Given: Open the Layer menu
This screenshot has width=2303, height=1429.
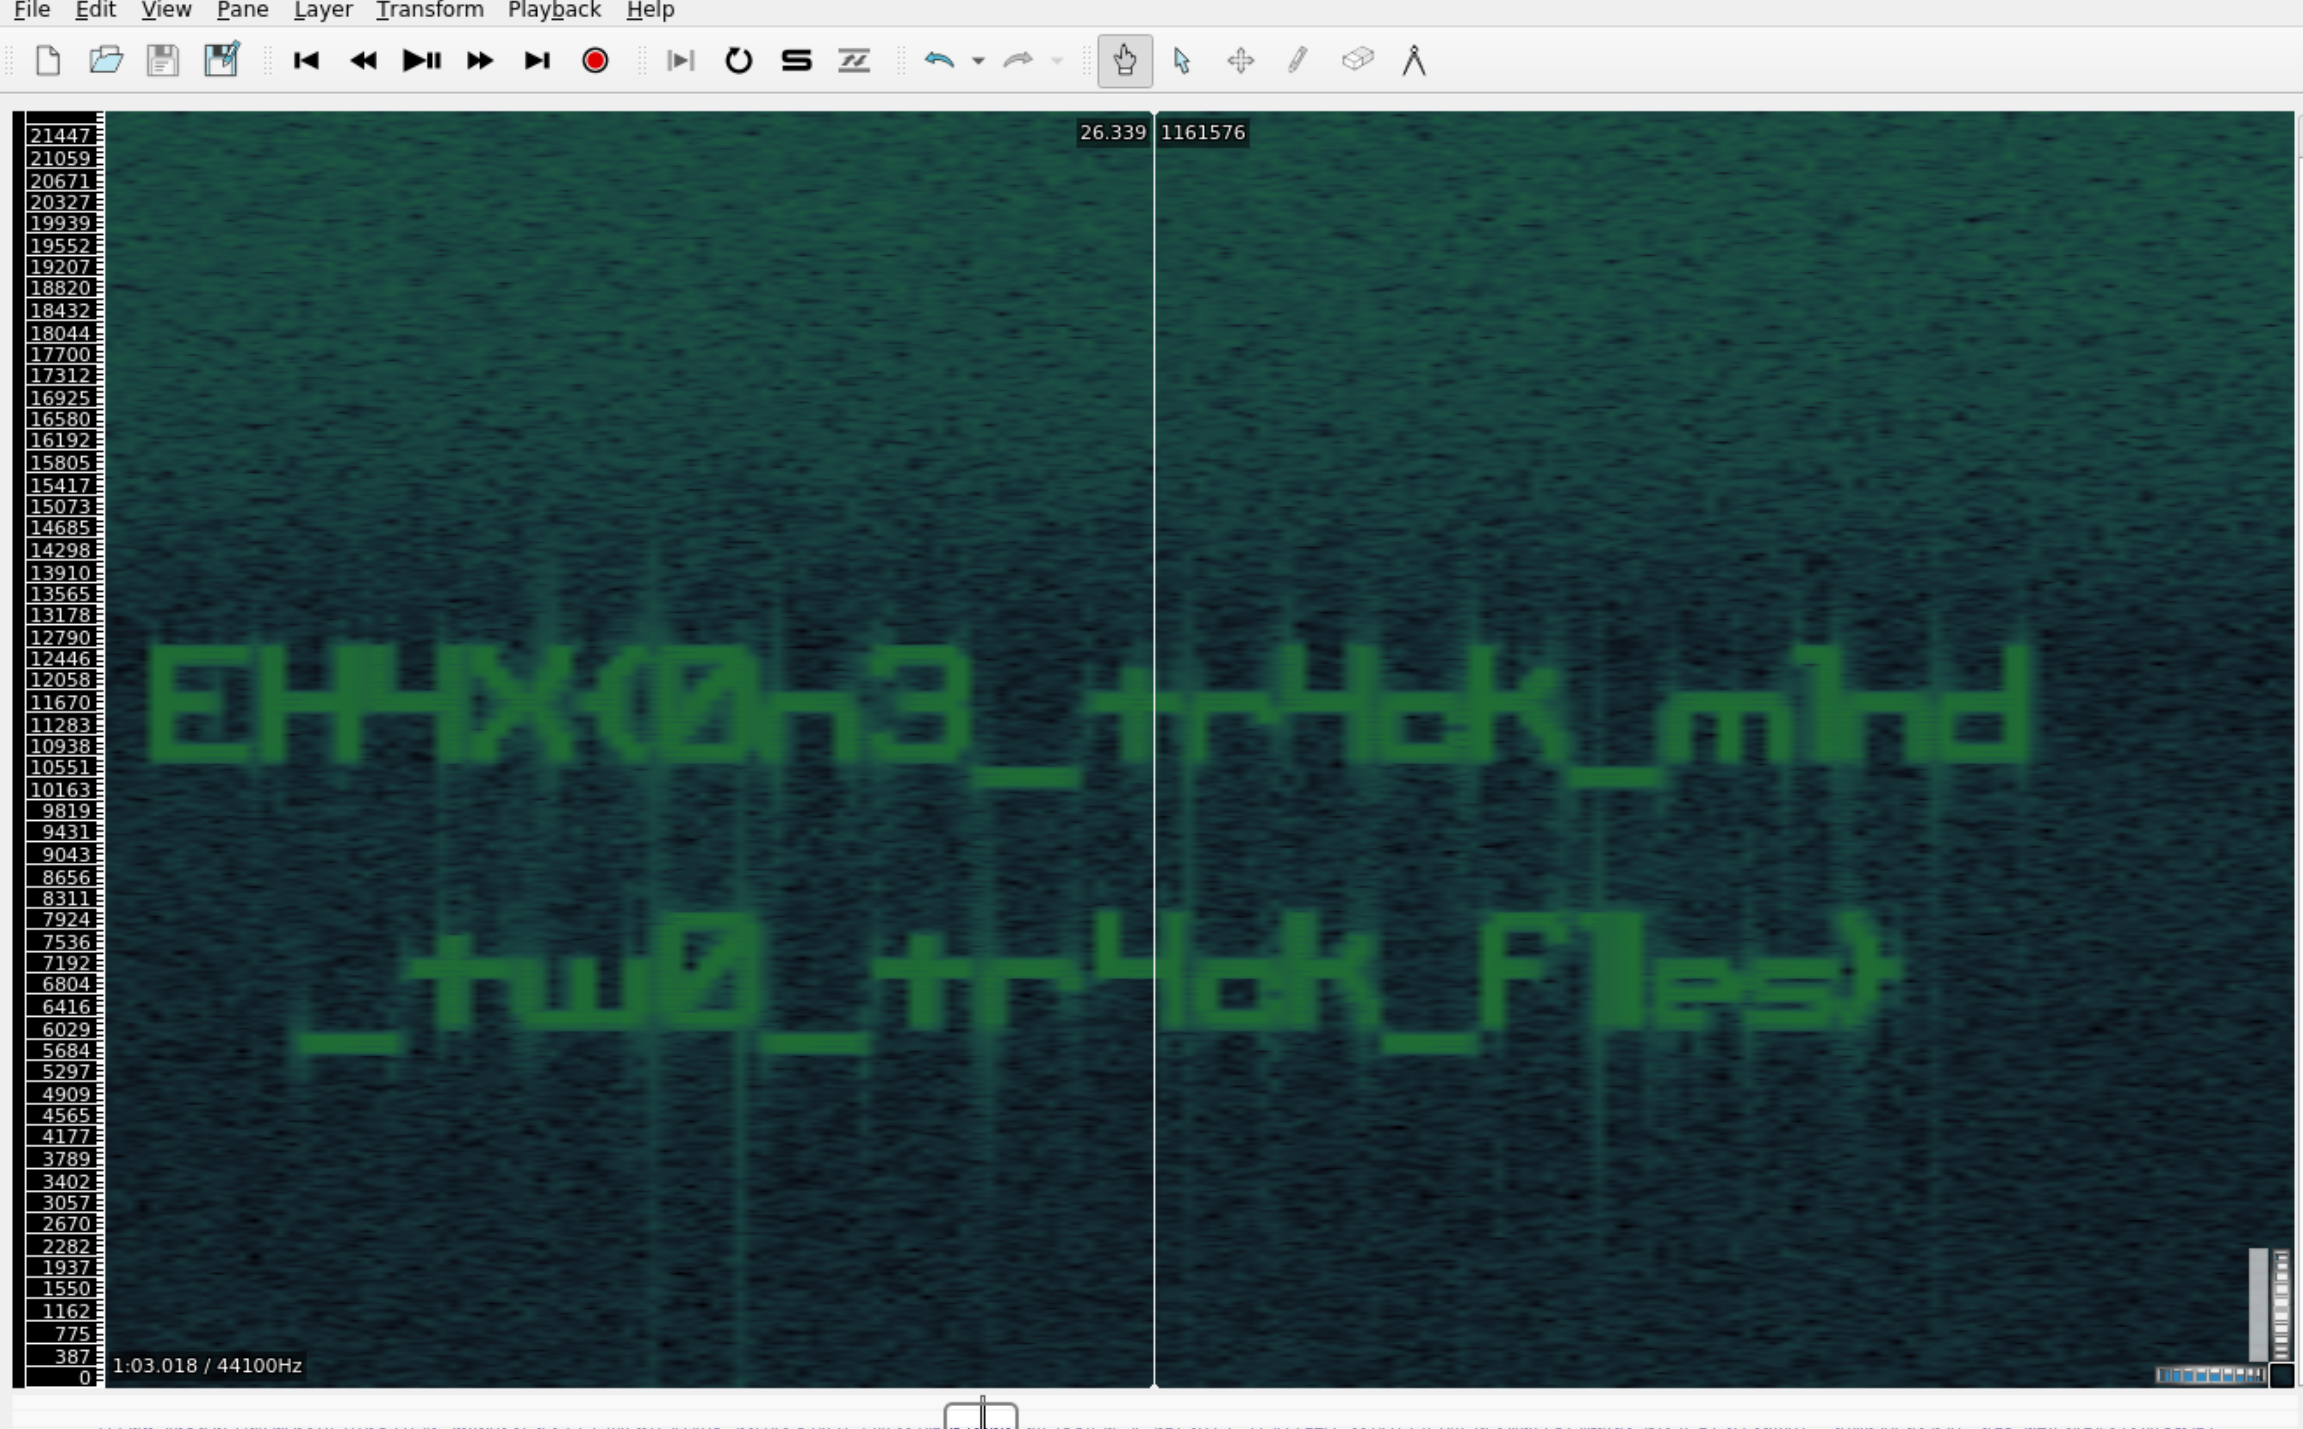Looking at the screenshot, I should coord(322,10).
